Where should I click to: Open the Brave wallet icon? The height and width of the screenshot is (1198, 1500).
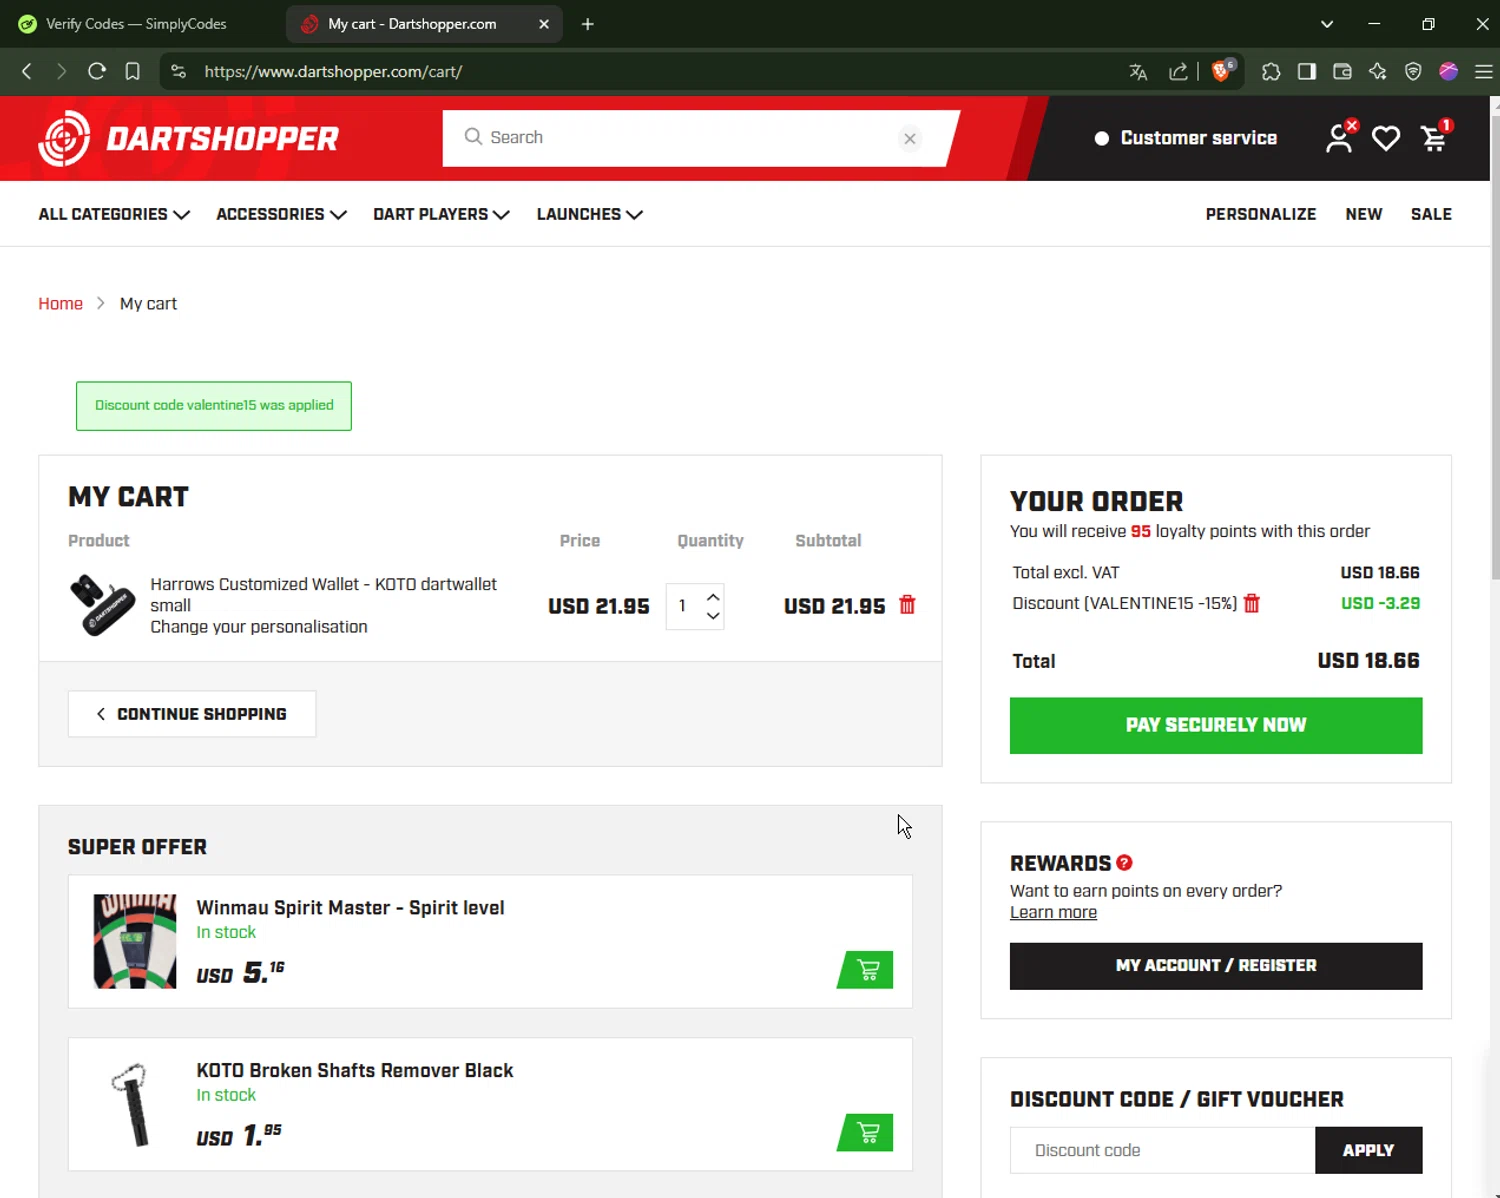(x=1342, y=71)
